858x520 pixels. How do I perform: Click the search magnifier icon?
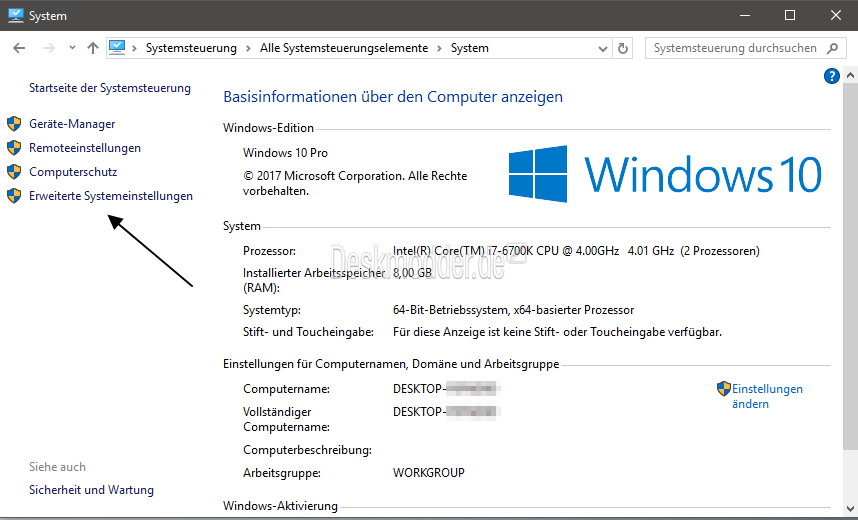coord(832,48)
